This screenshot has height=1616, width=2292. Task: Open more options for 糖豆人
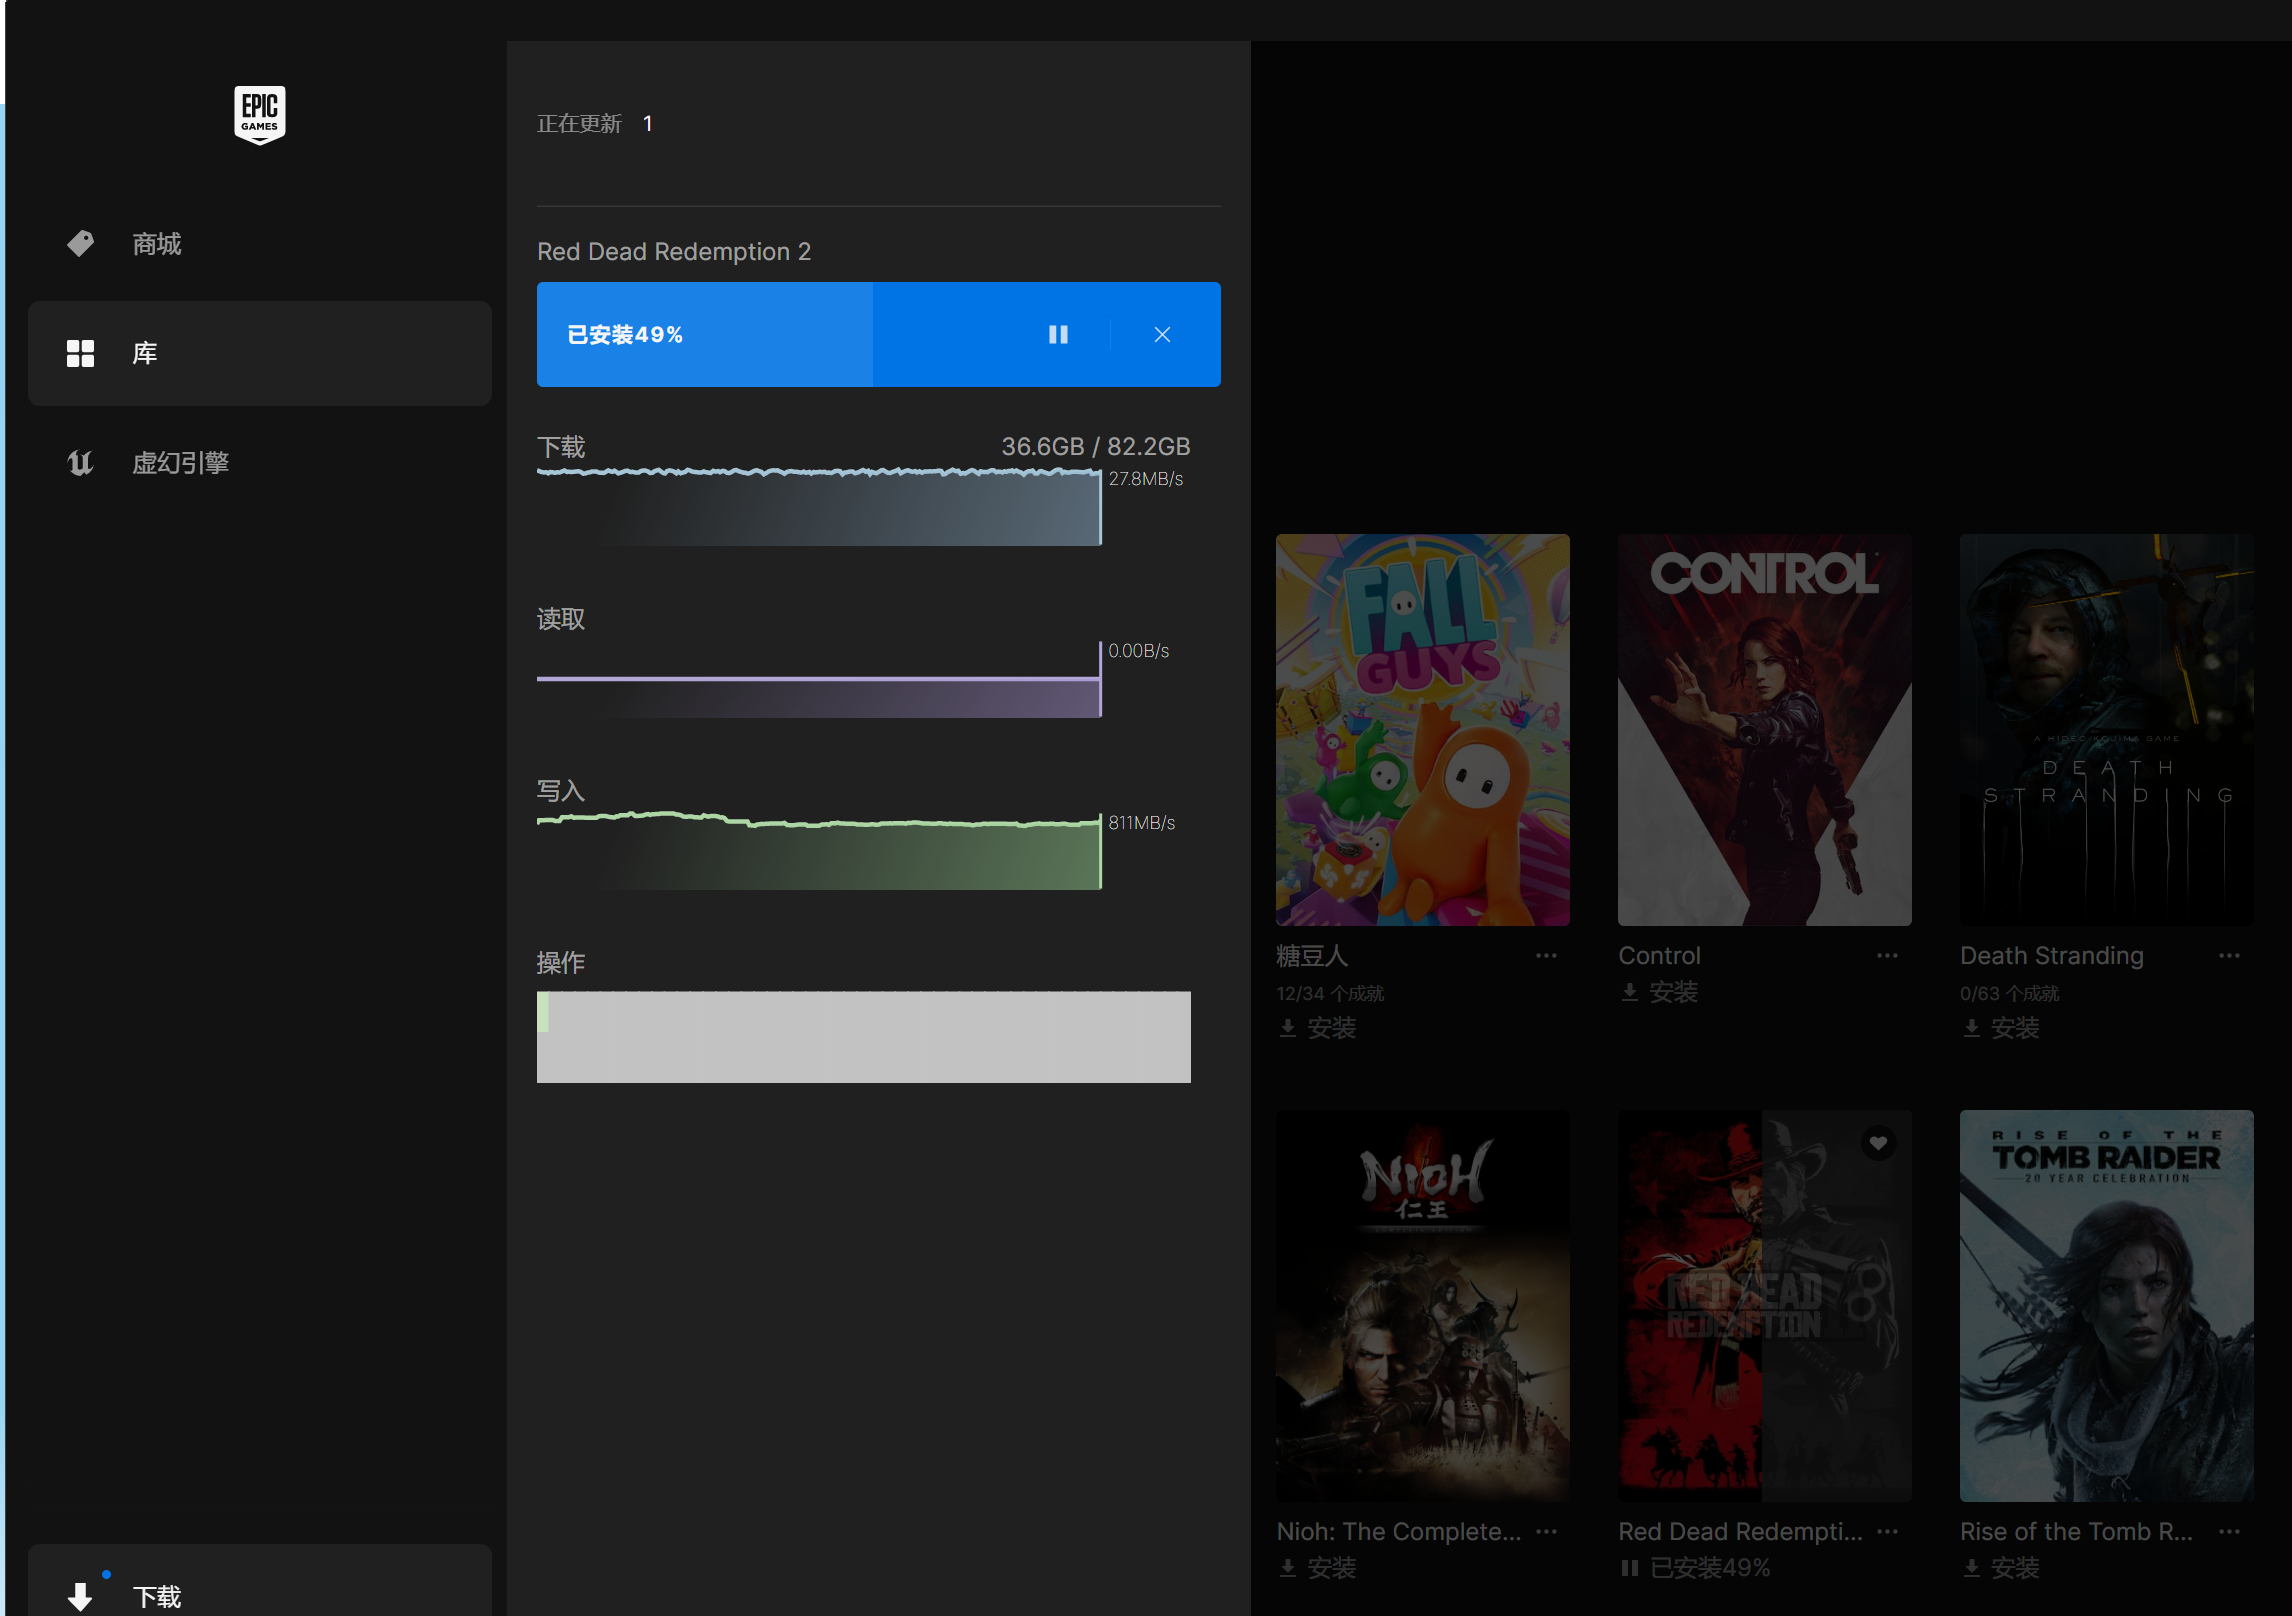click(x=1546, y=956)
